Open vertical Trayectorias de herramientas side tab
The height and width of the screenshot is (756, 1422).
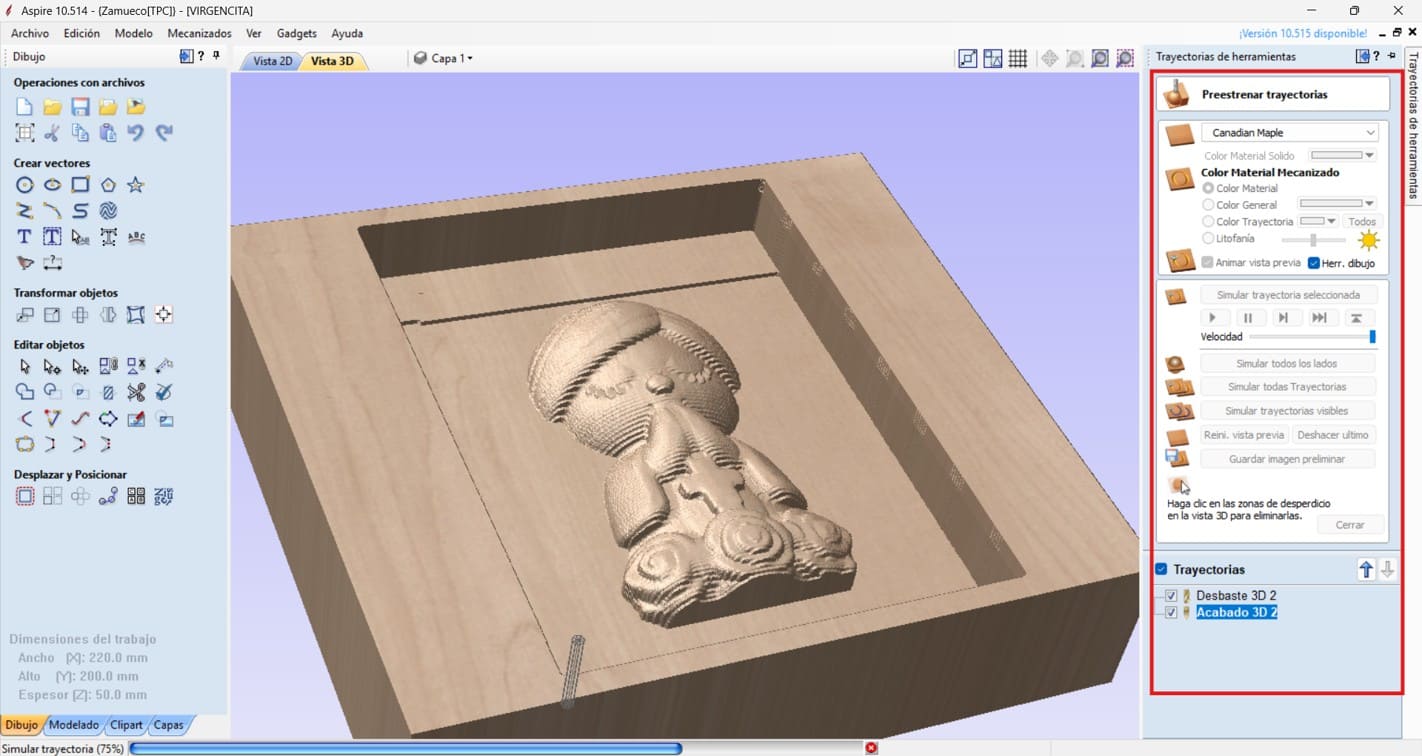[x=1412, y=125]
